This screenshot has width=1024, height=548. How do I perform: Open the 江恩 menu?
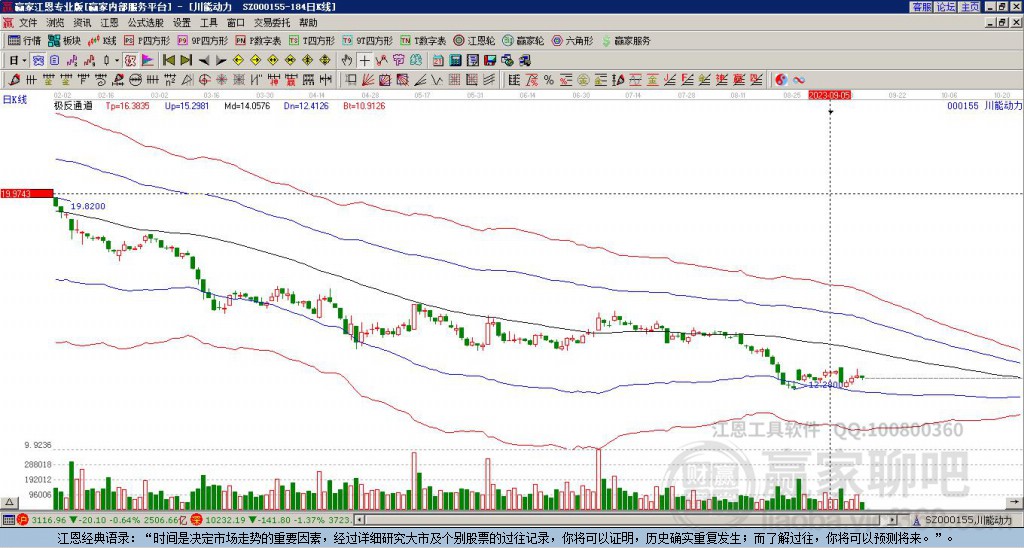coord(110,23)
